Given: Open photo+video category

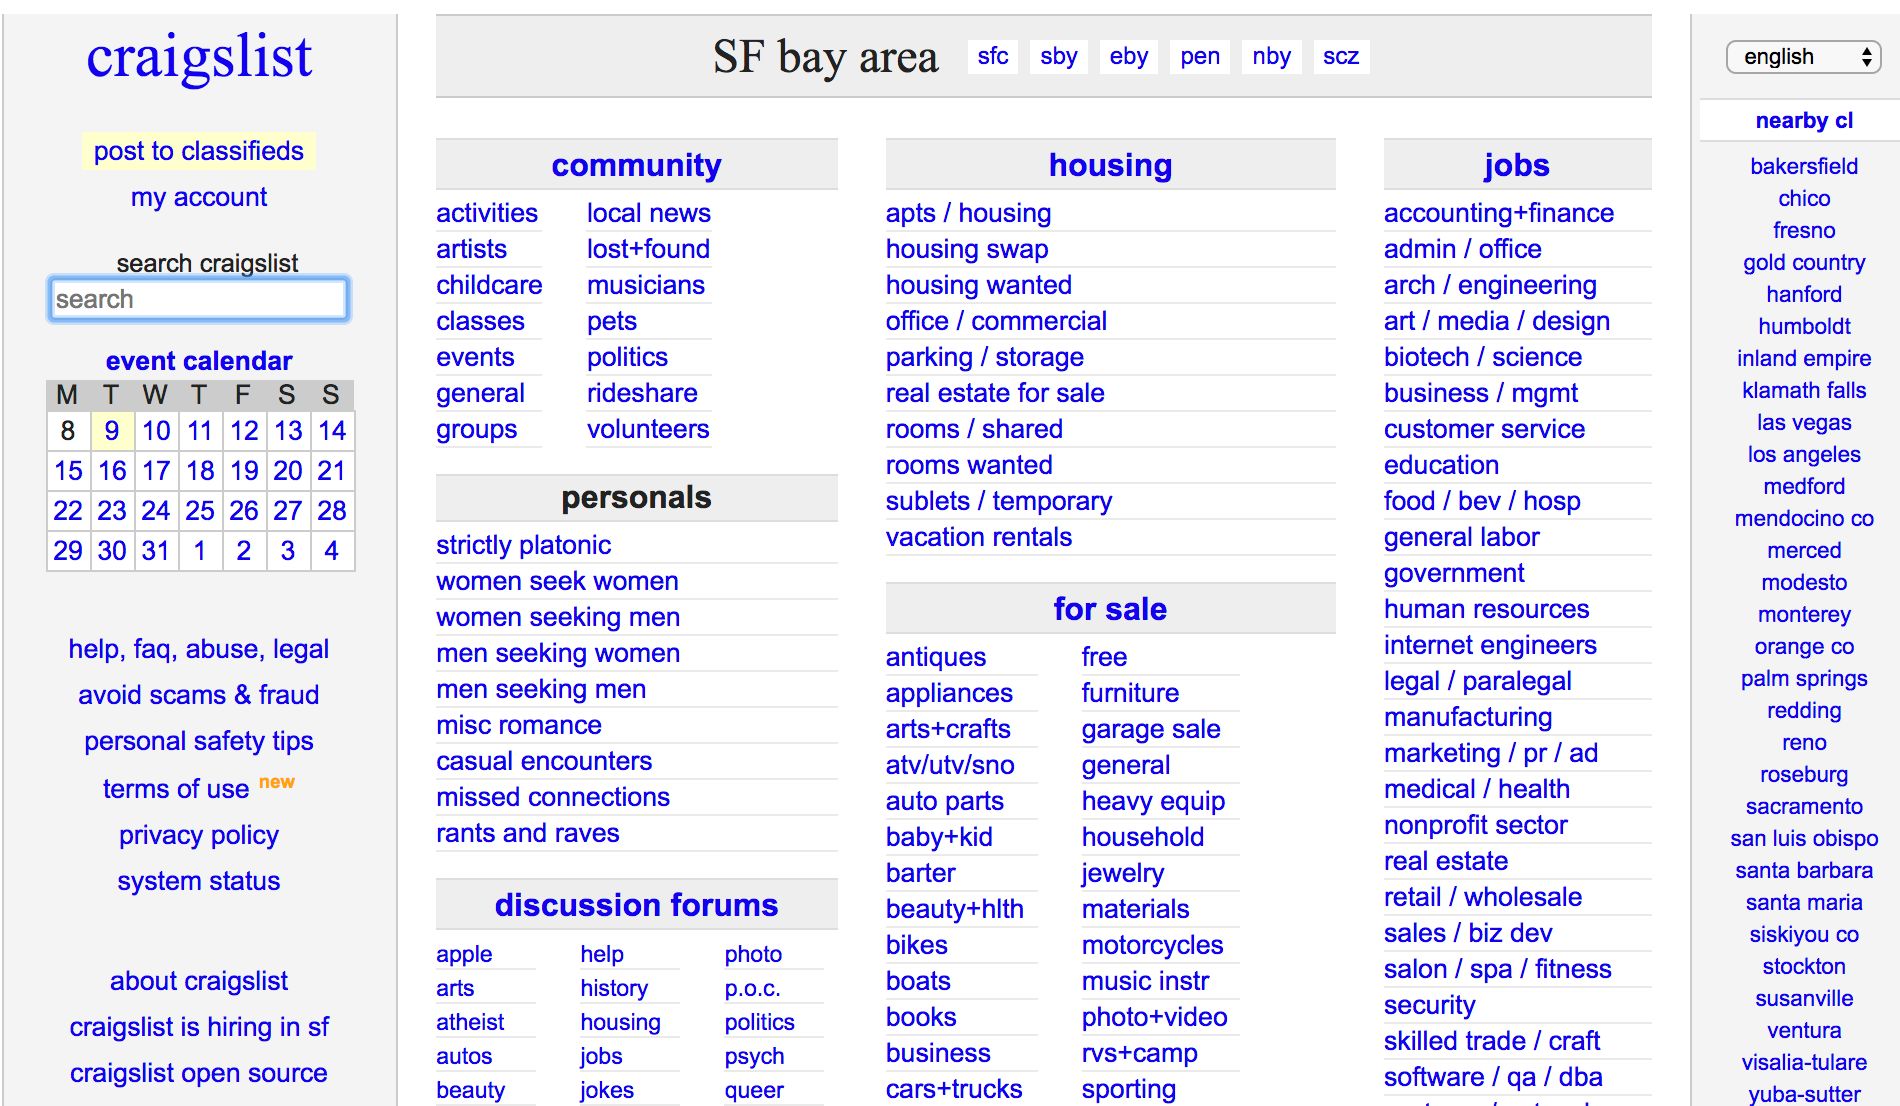Looking at the screenshot, I should [x=1154, y=1017].
